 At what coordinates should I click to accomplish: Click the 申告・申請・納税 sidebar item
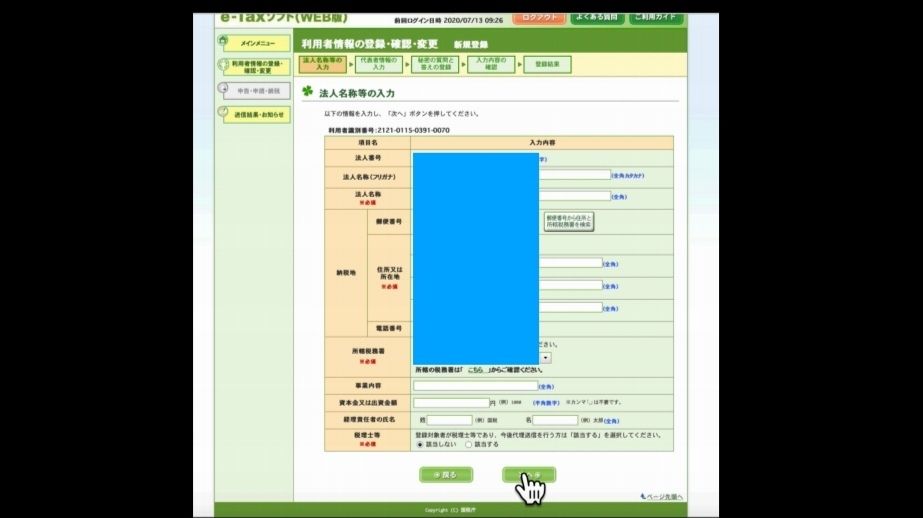tap(257, 91)
